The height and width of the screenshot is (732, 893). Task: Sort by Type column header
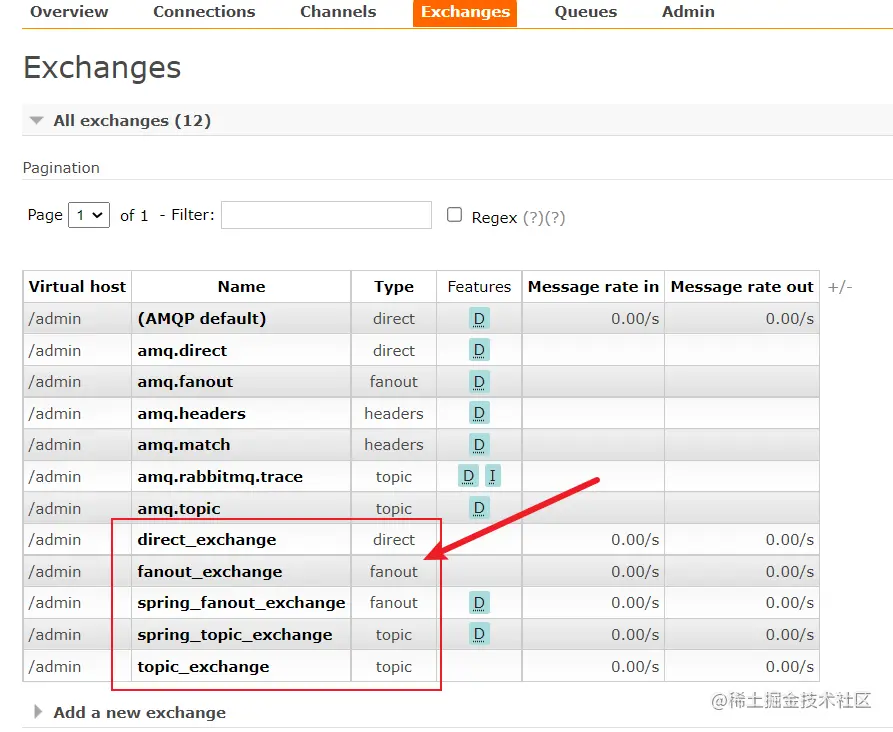point(394,287)
